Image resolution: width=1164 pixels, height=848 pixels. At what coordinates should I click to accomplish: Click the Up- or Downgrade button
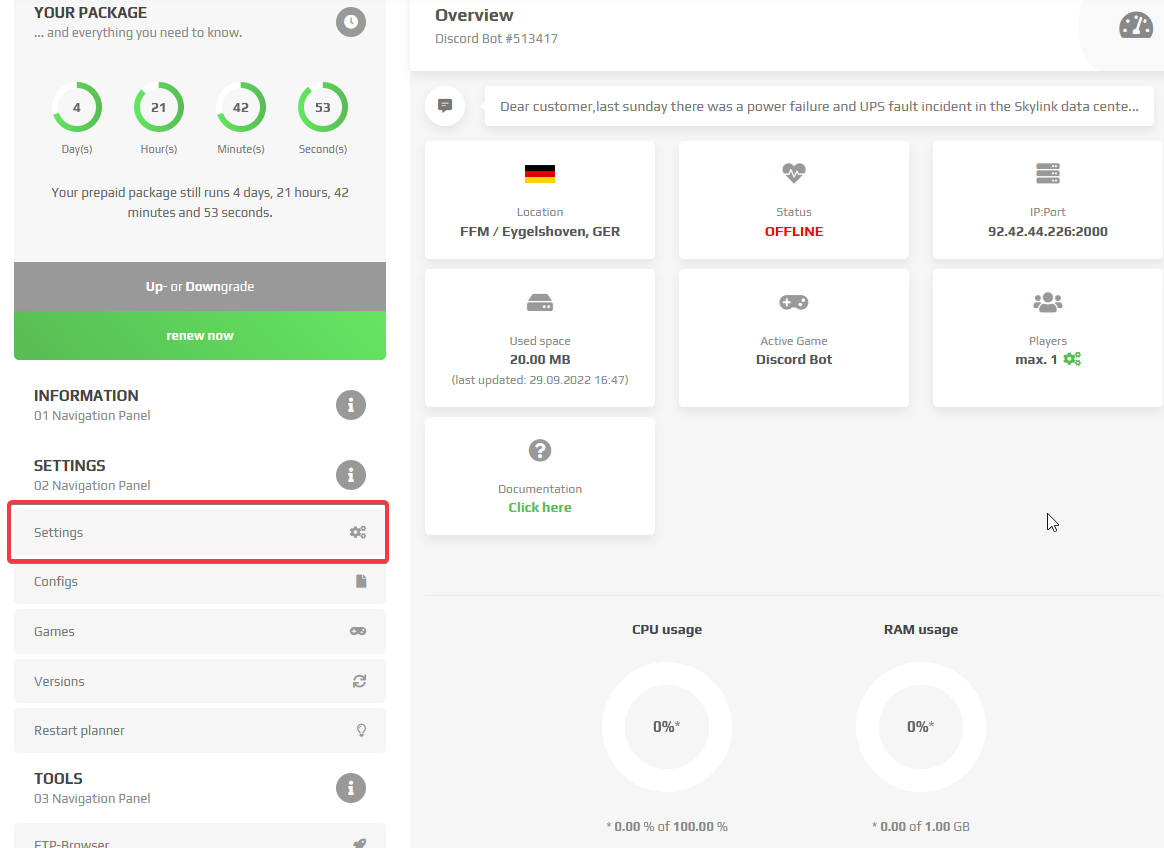(x=200, y=287)
